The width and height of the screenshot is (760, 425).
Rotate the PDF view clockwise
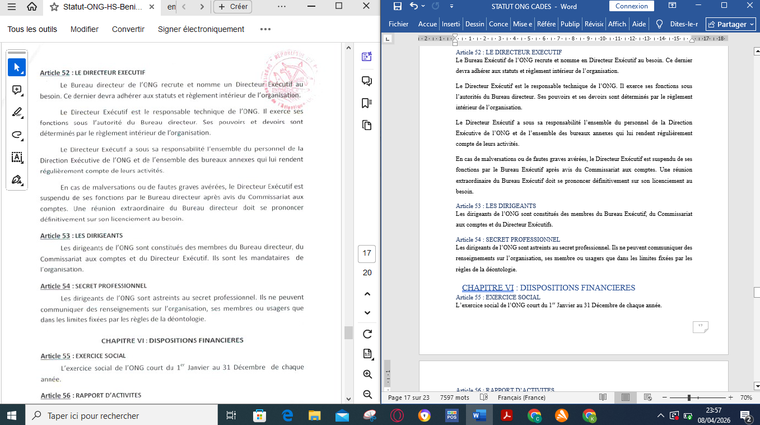367,334
